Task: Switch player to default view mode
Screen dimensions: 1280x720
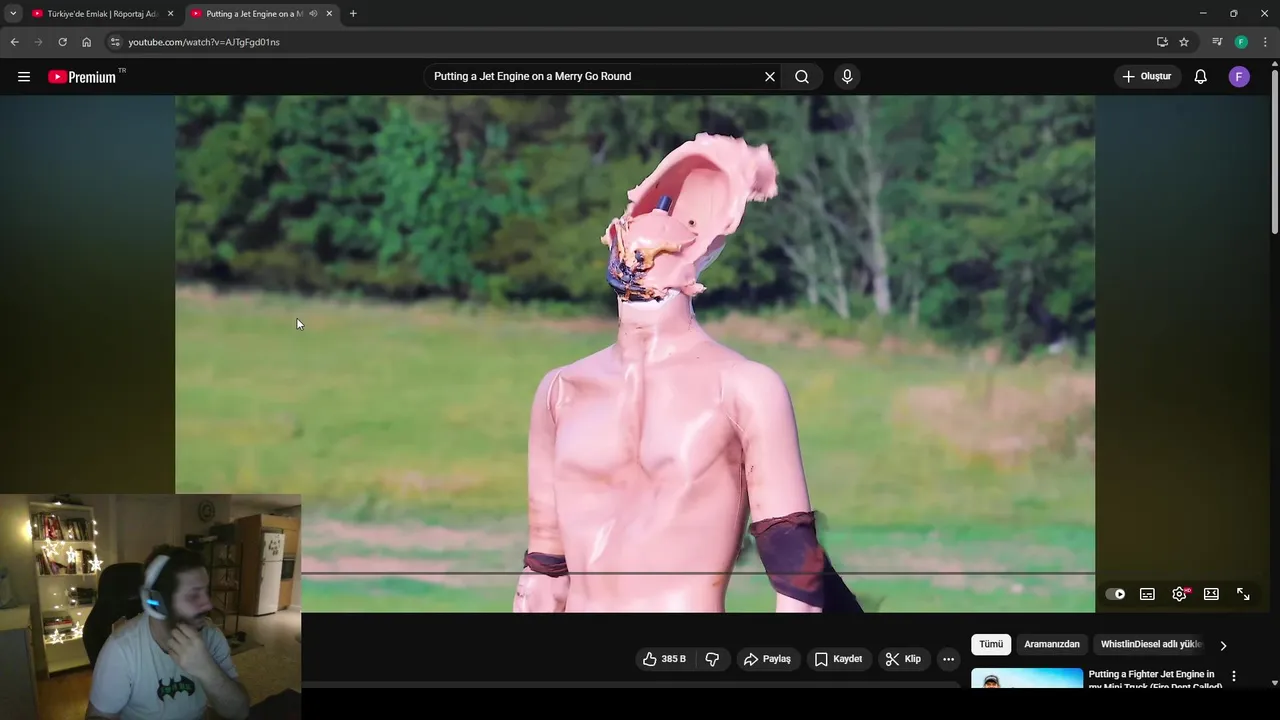Action: [1211, 594]
